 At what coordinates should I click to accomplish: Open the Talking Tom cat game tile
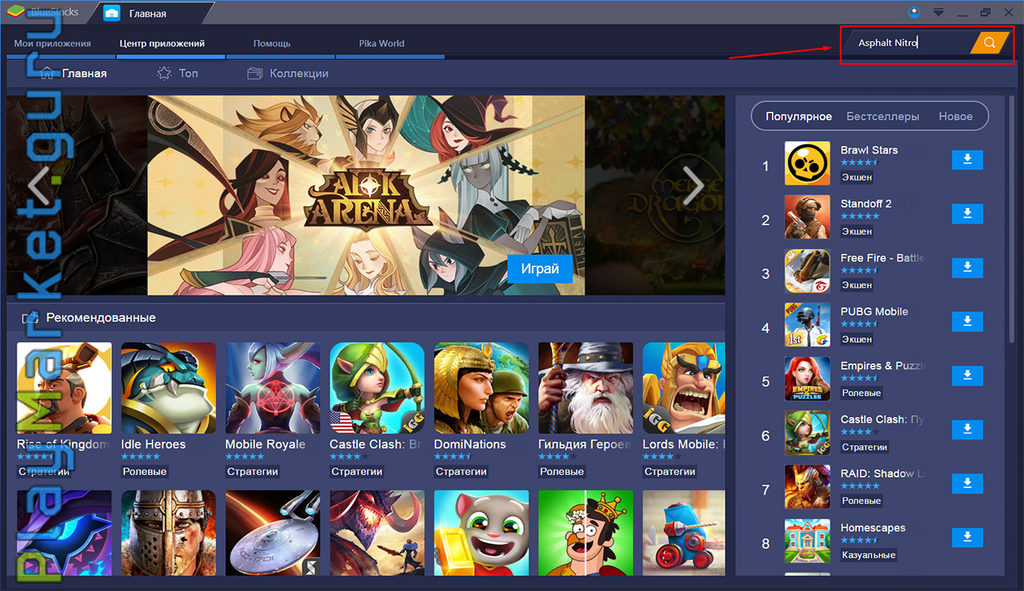481,533
